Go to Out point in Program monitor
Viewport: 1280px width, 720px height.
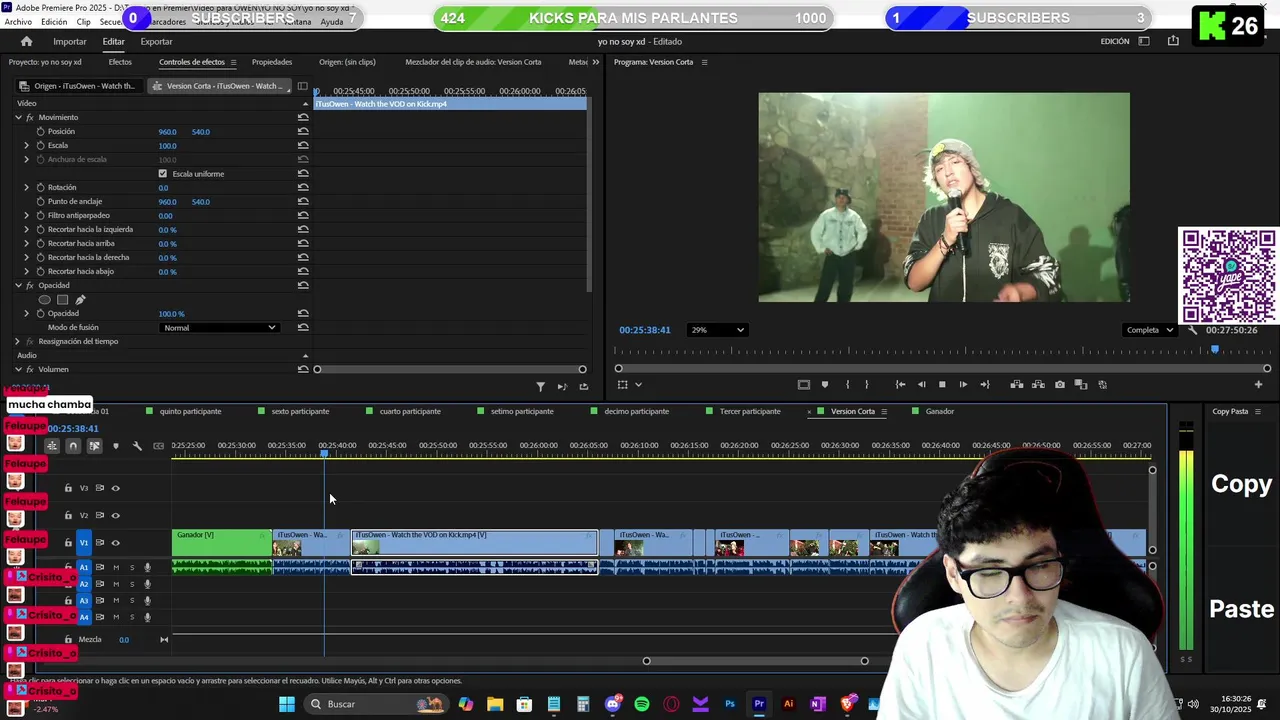point(985,384)
